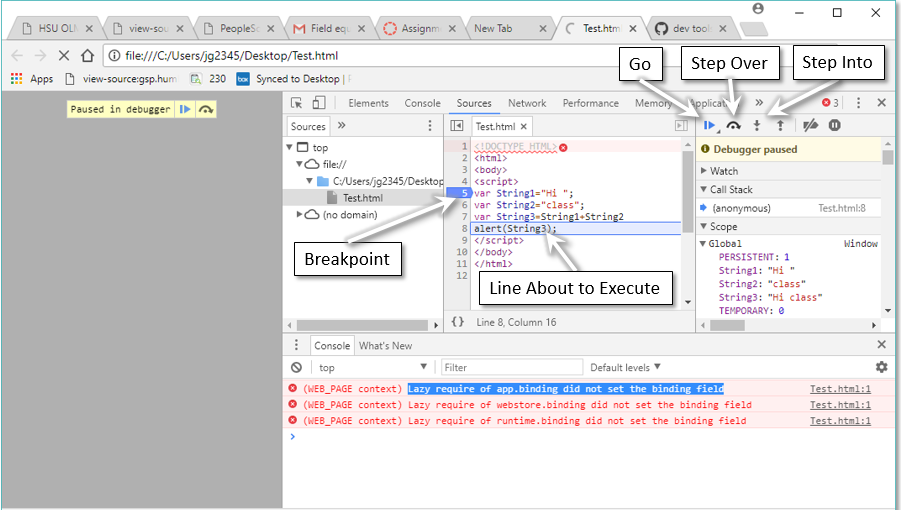Toggle pause on exceptions button
Screen dimensions: 901x510
(834, 126)
